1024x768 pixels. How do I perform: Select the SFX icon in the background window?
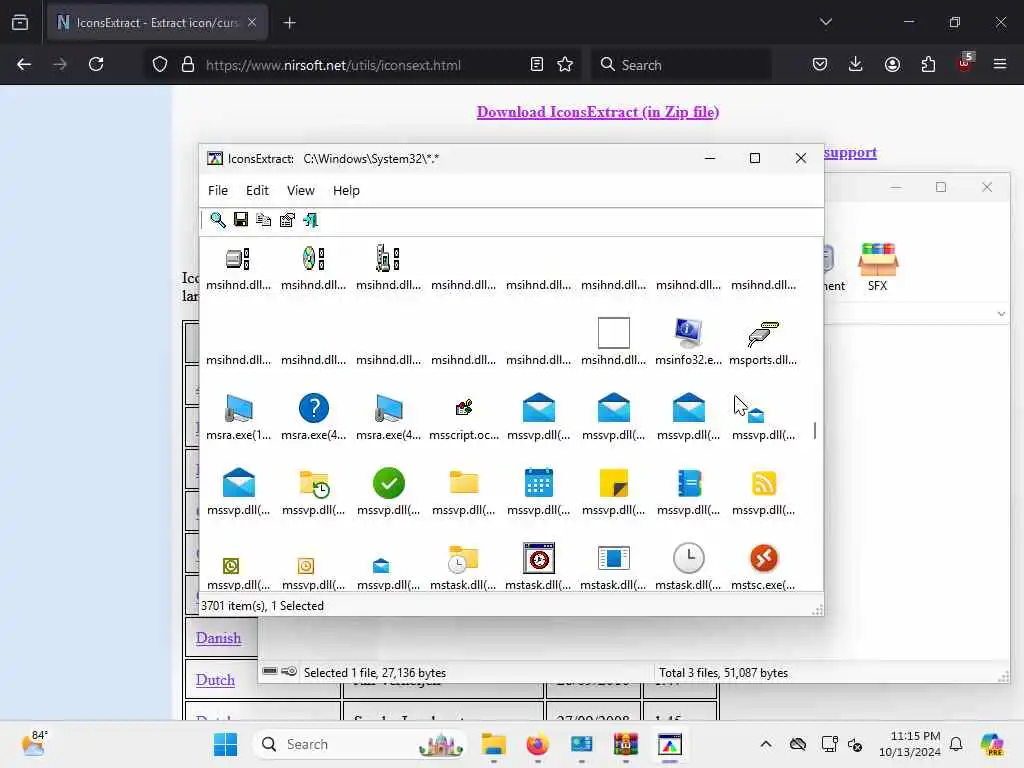[x=878, y=266]
